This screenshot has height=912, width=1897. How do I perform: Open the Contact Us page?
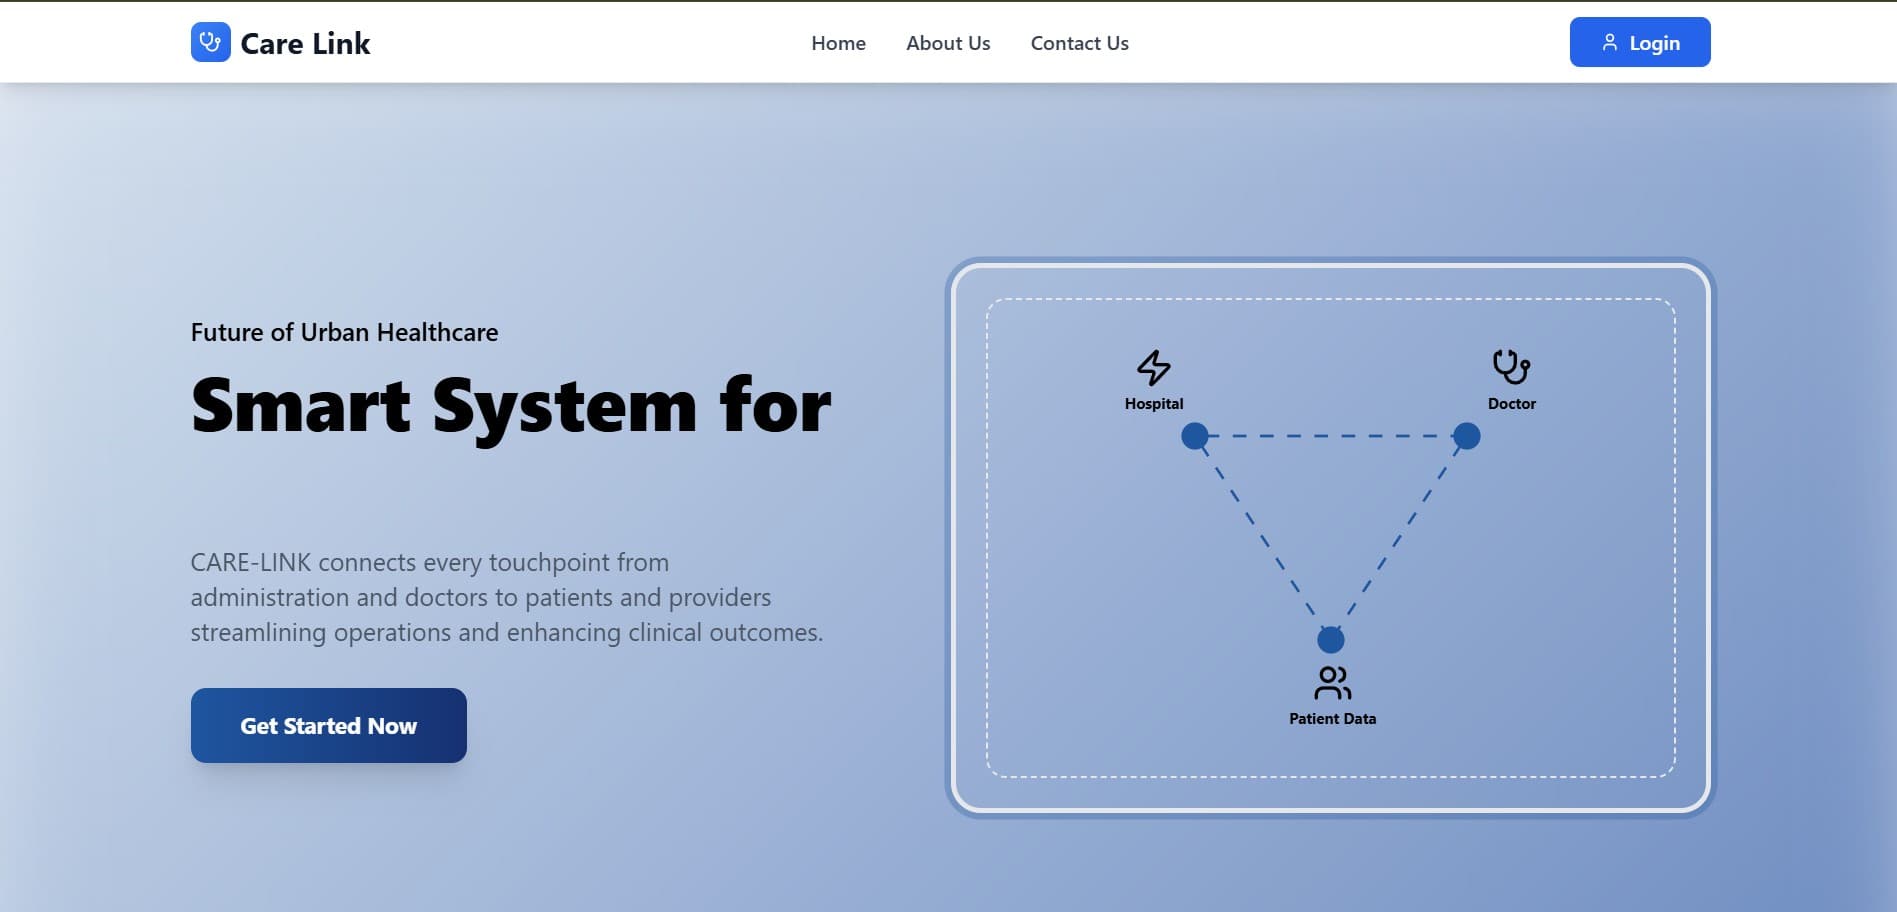click(x=1079, y=43)
